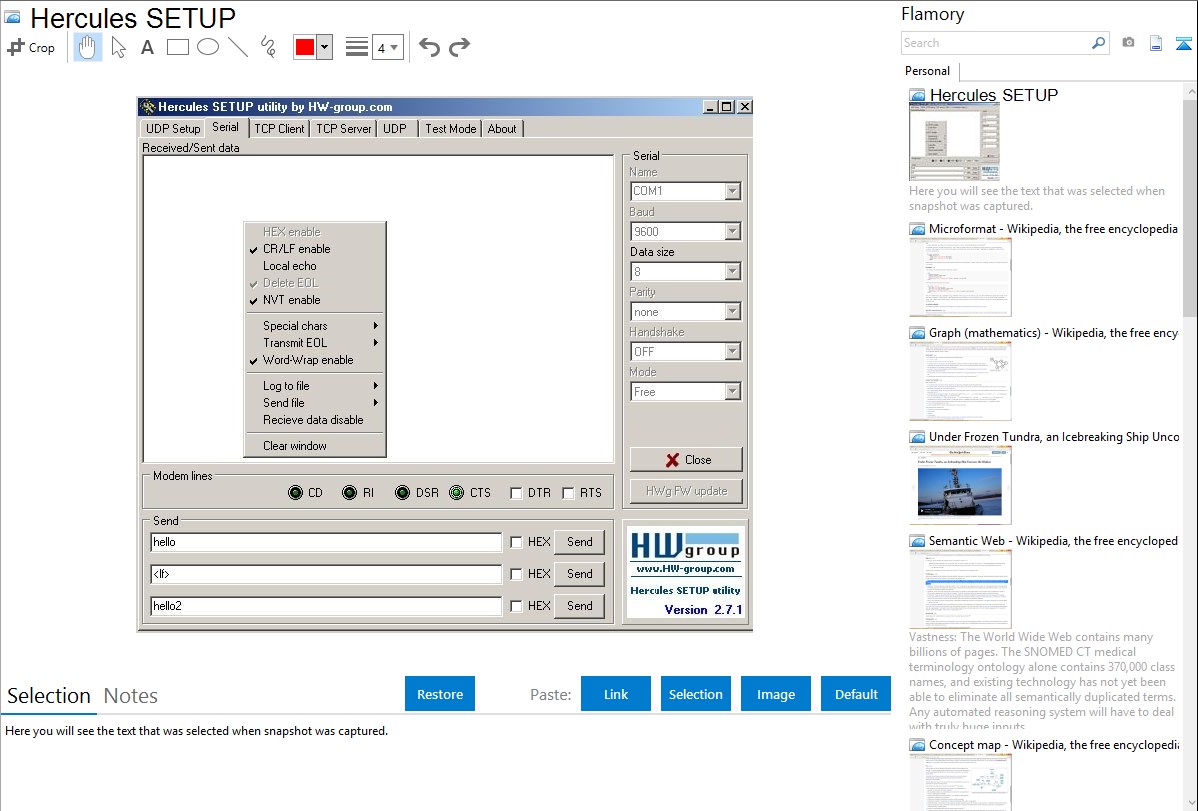Expand Transmit EOL submenu
This screenshot has width=1198, height=811.
coord(315,342)
